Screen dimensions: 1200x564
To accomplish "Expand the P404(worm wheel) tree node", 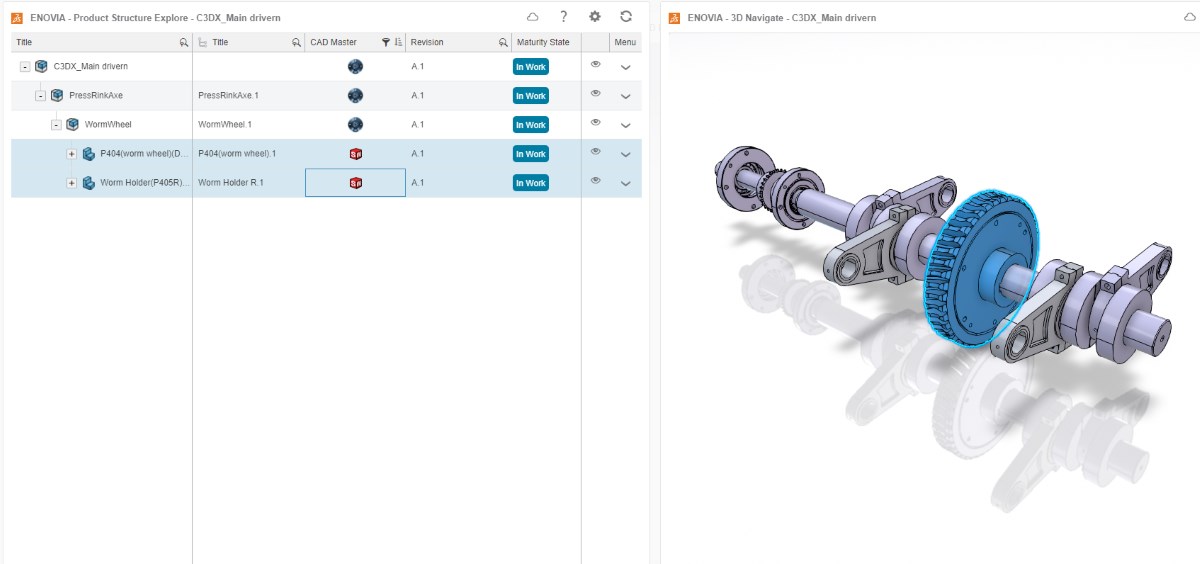I will point(71,153).
